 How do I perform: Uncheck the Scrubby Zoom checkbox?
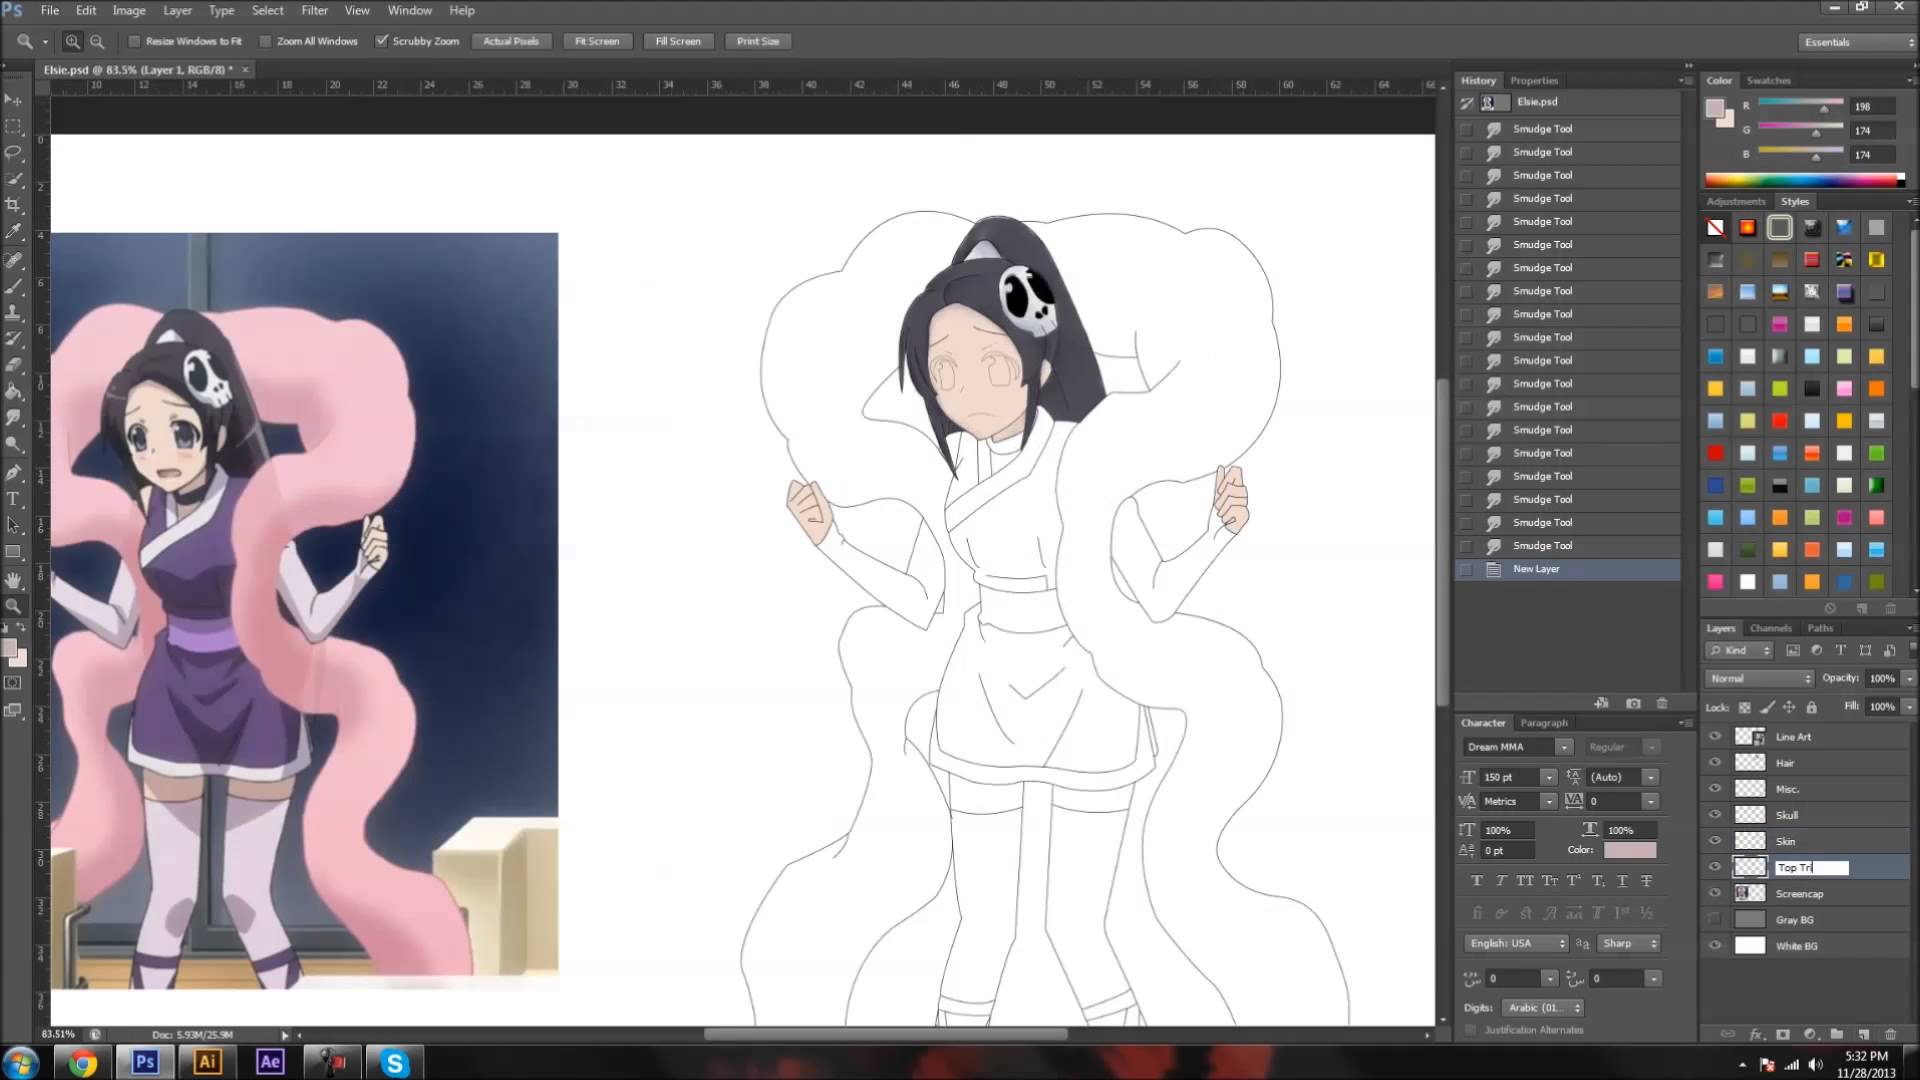381,41
